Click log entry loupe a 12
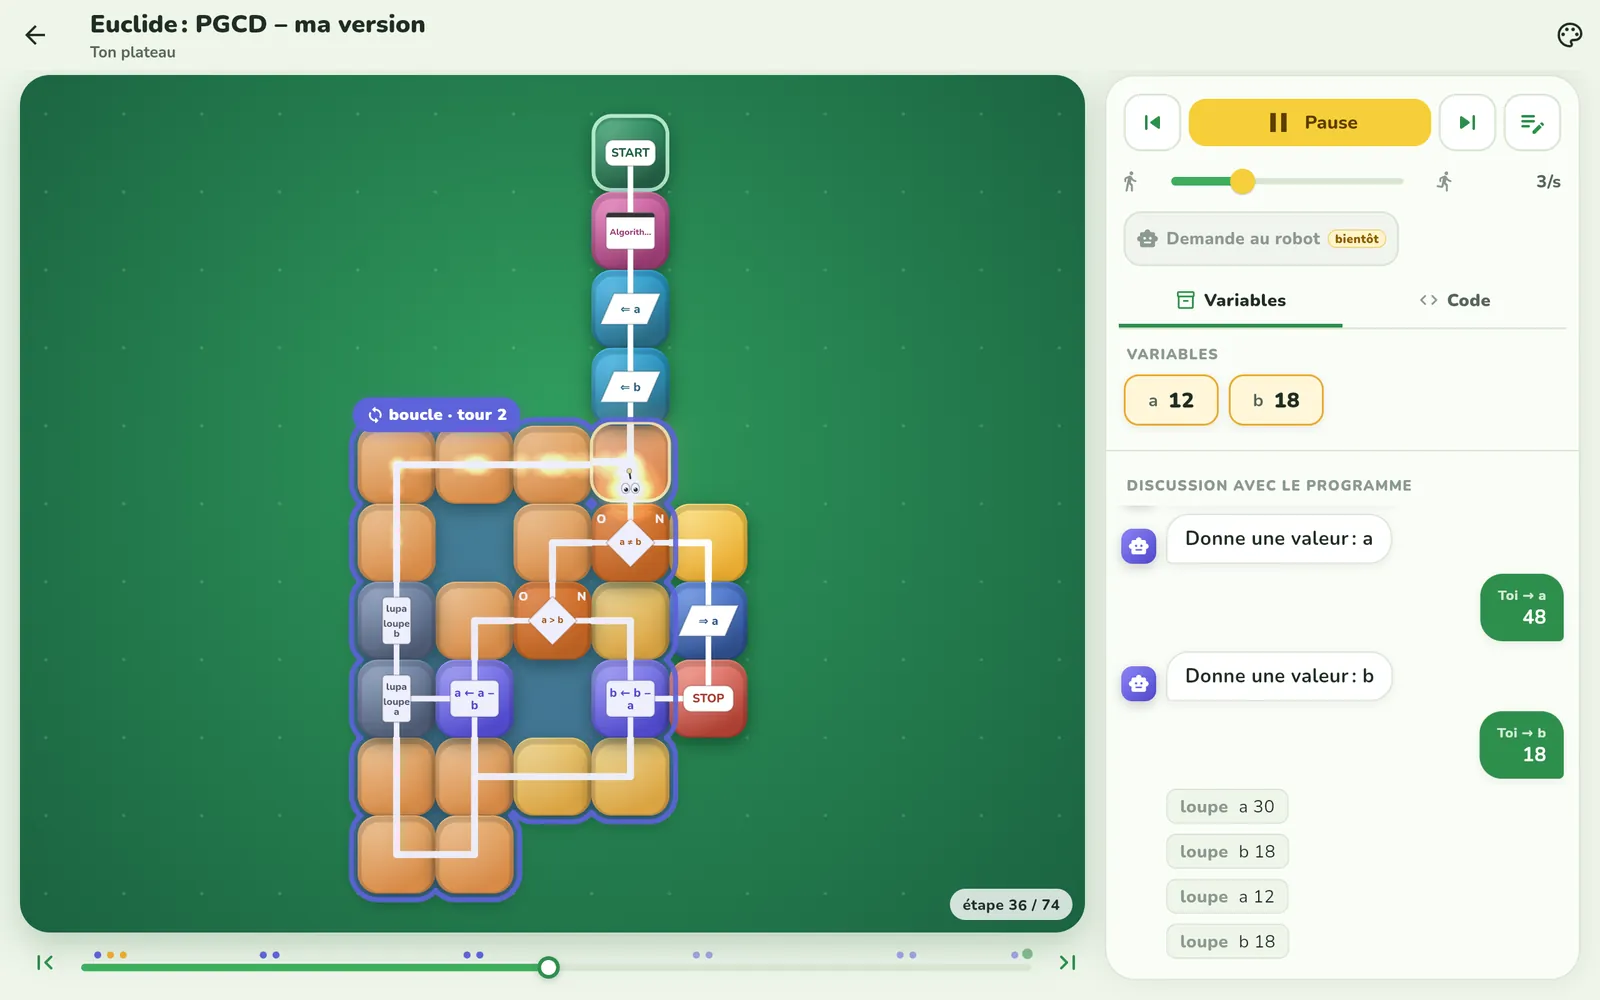Screen dimensions: 1600x1000 1227,897
